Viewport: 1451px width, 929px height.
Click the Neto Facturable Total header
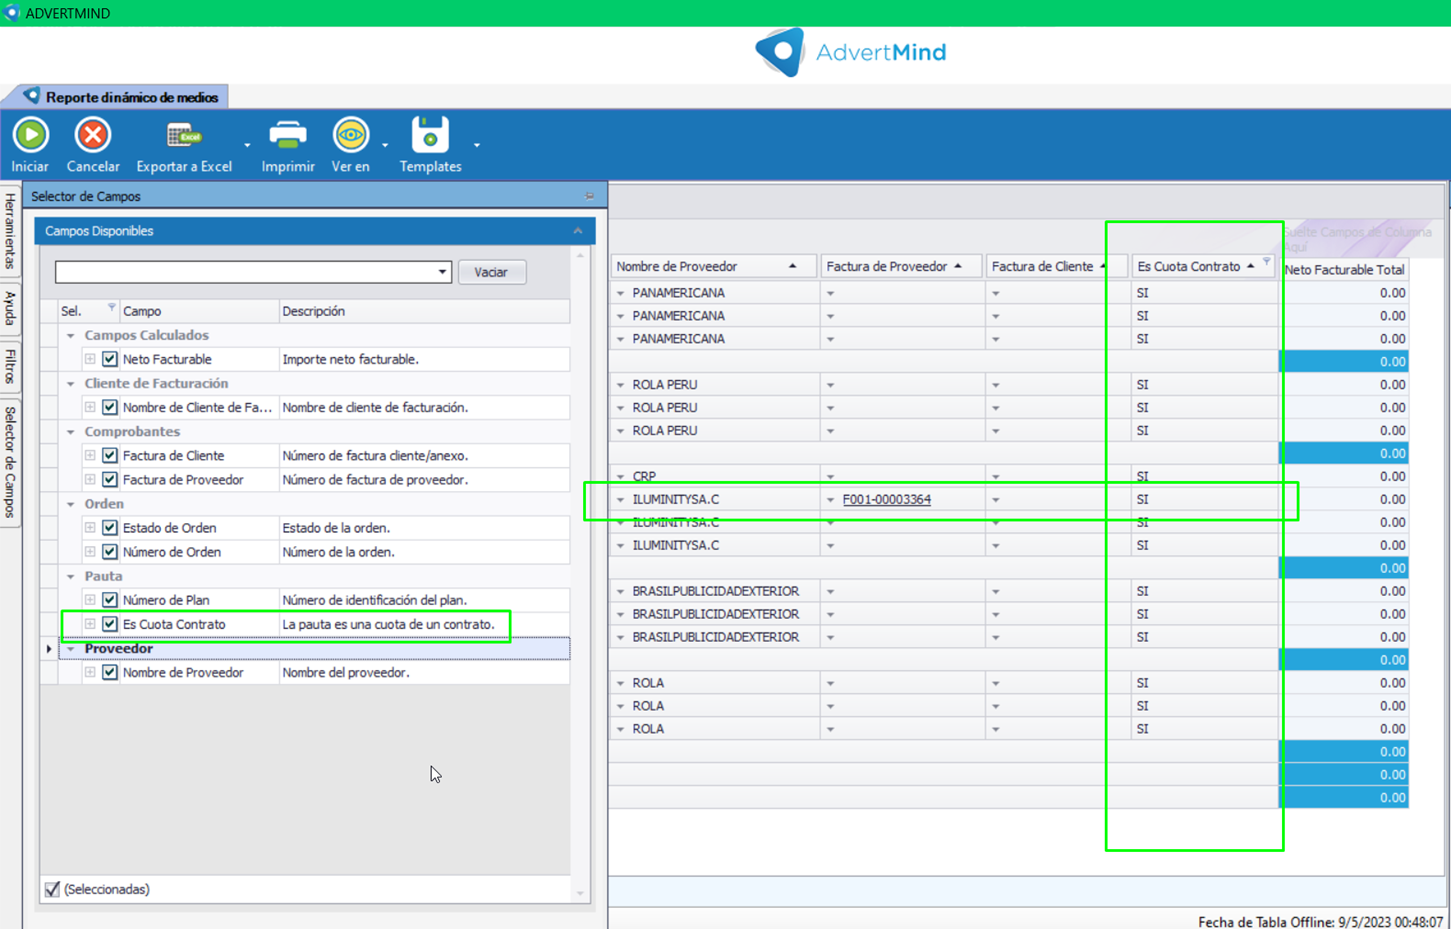point(1344,270)
